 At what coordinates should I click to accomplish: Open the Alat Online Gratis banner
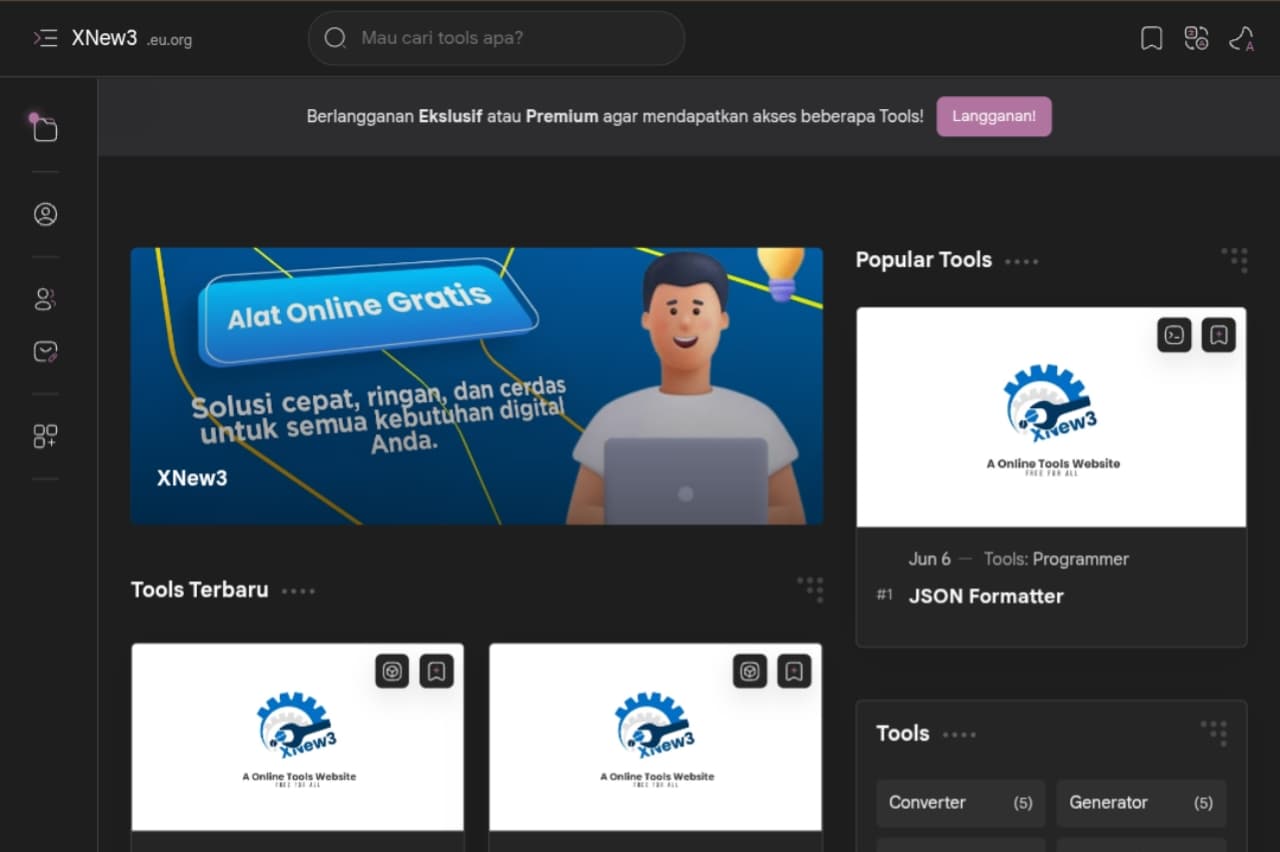point(477,386)
